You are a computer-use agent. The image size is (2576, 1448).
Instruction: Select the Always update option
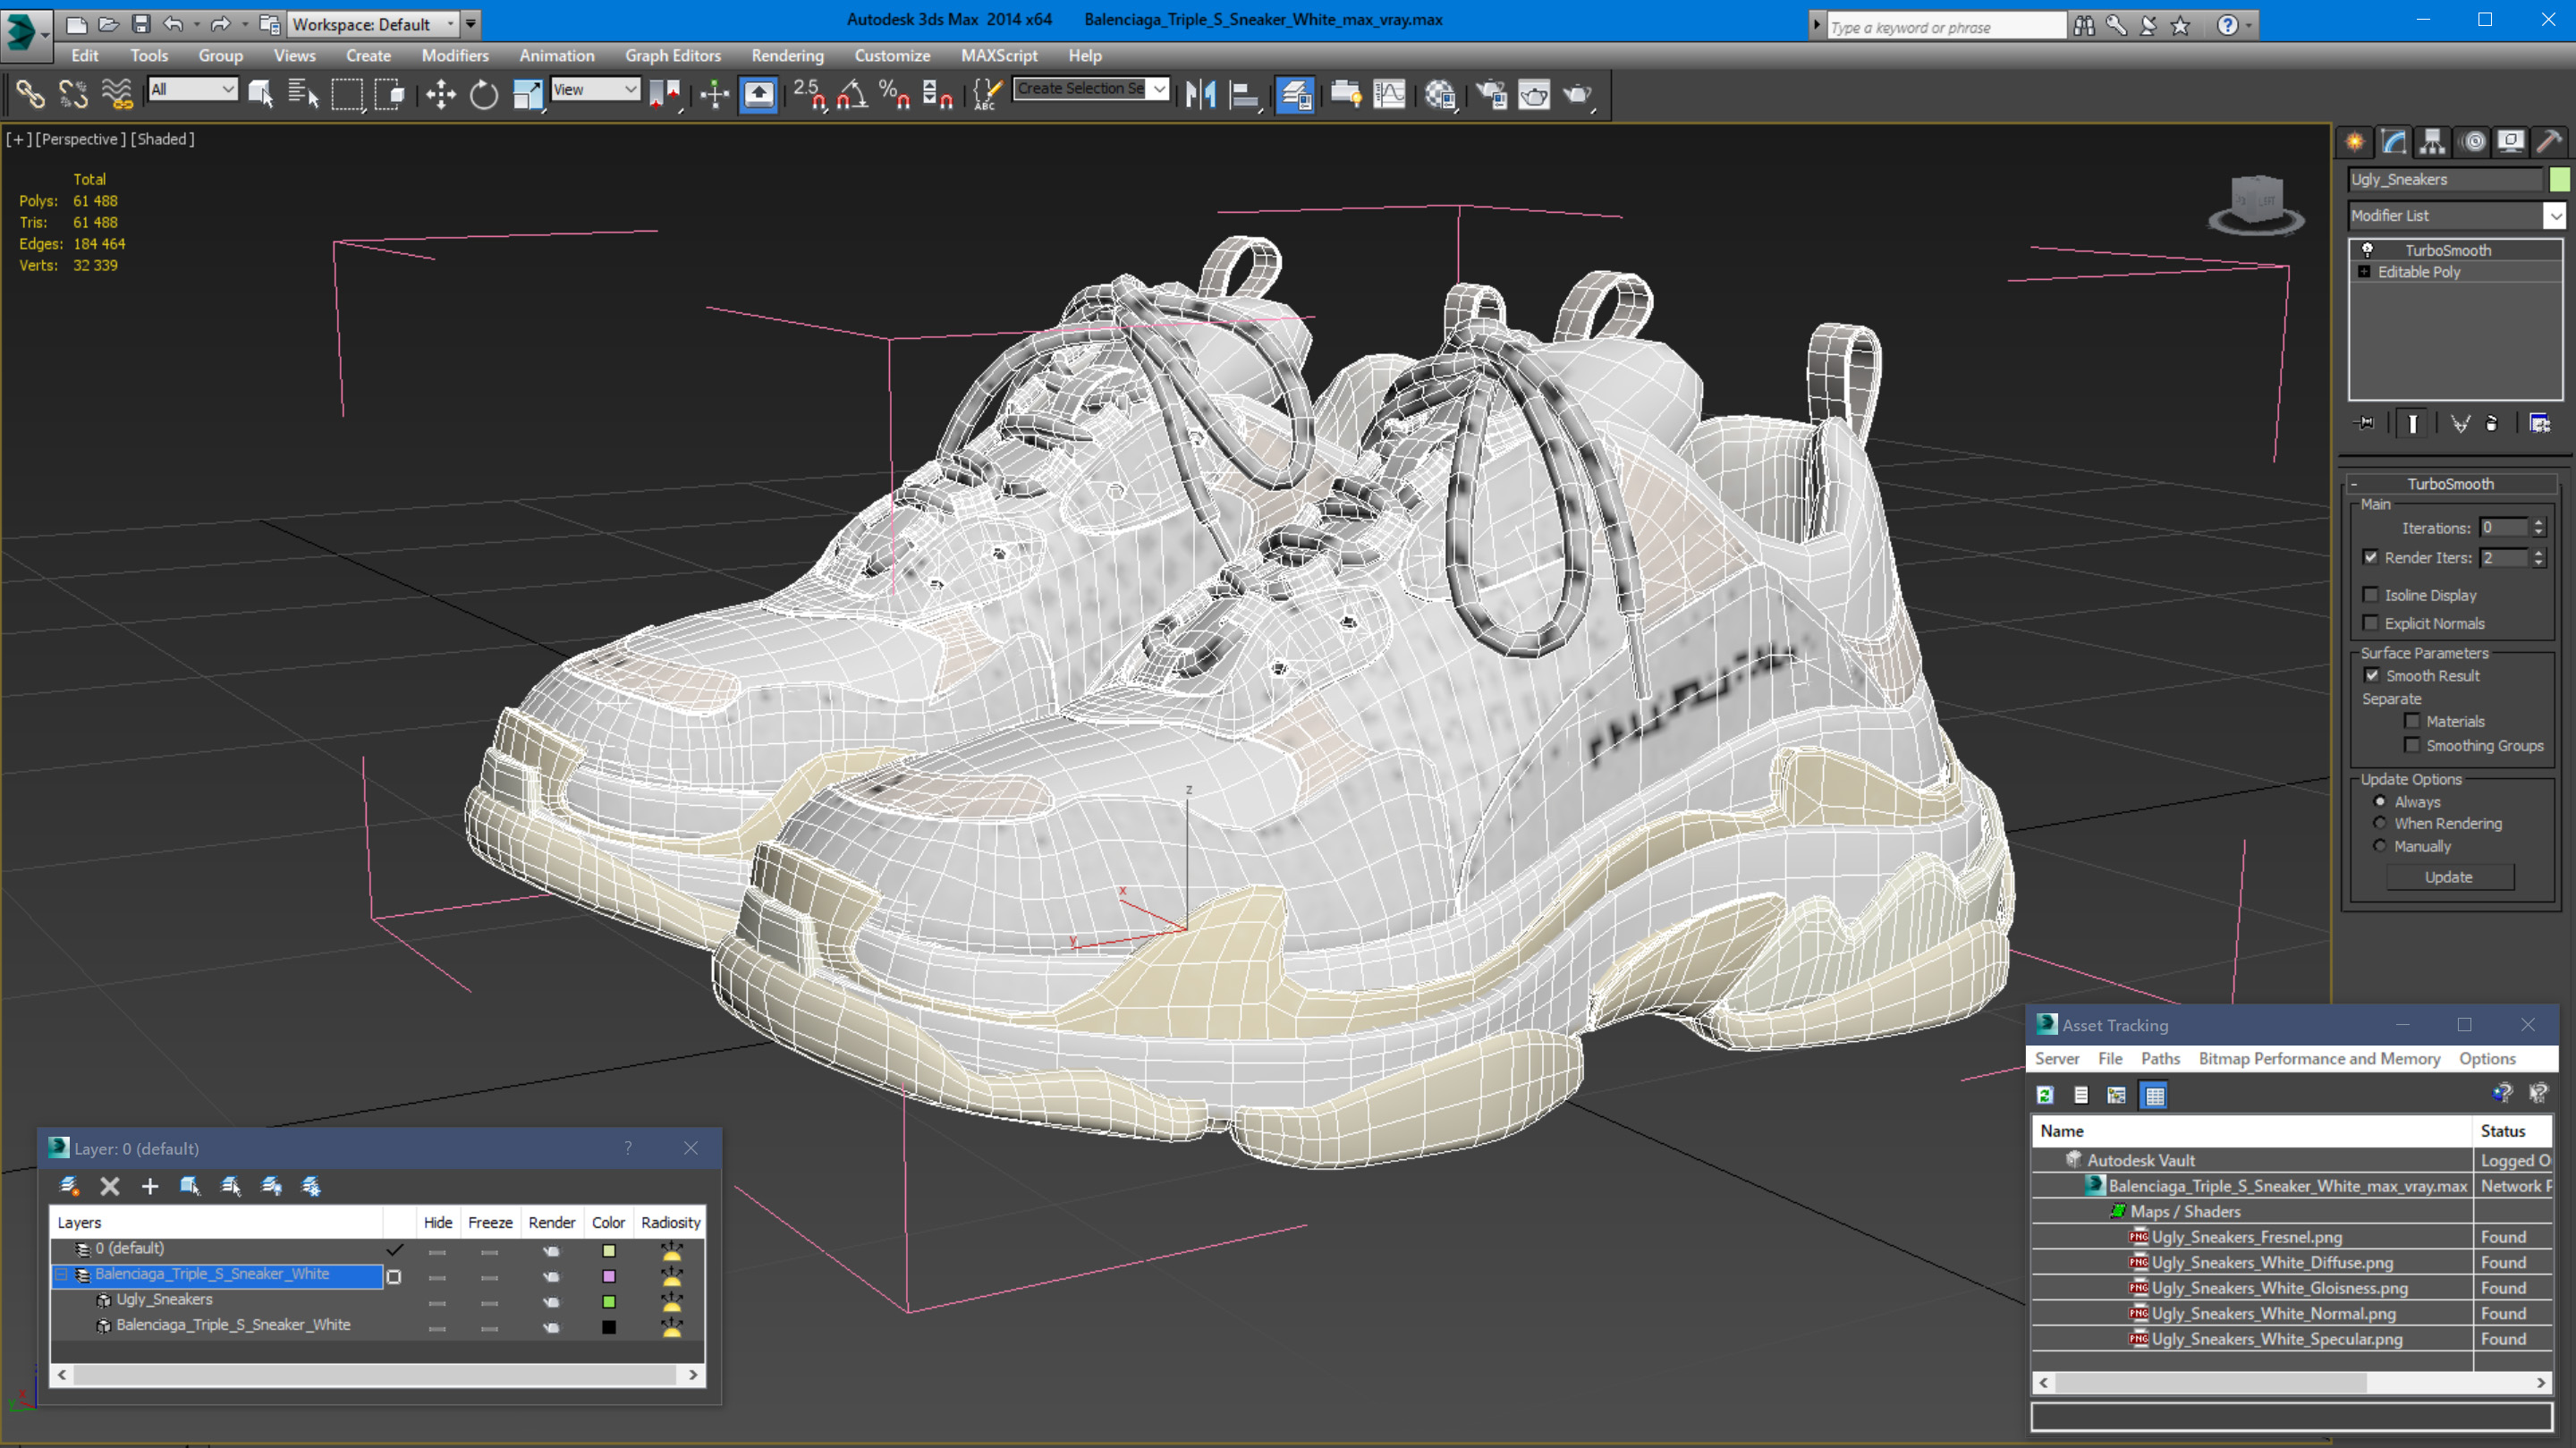pyautogui.click(x=2380, y=801)
